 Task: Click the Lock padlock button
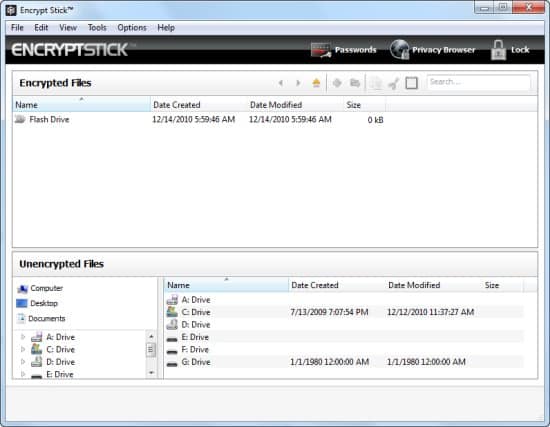click(x=510, y=50)
